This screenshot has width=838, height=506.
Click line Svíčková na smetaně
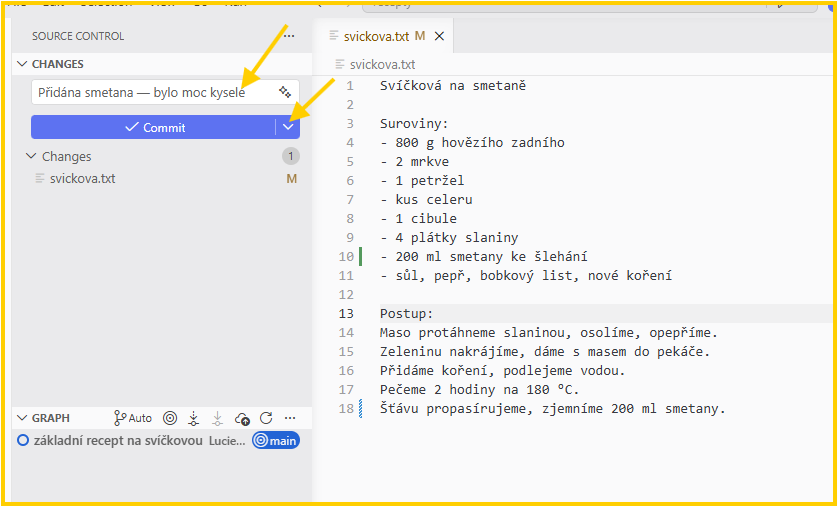click(x=453, y=85)
